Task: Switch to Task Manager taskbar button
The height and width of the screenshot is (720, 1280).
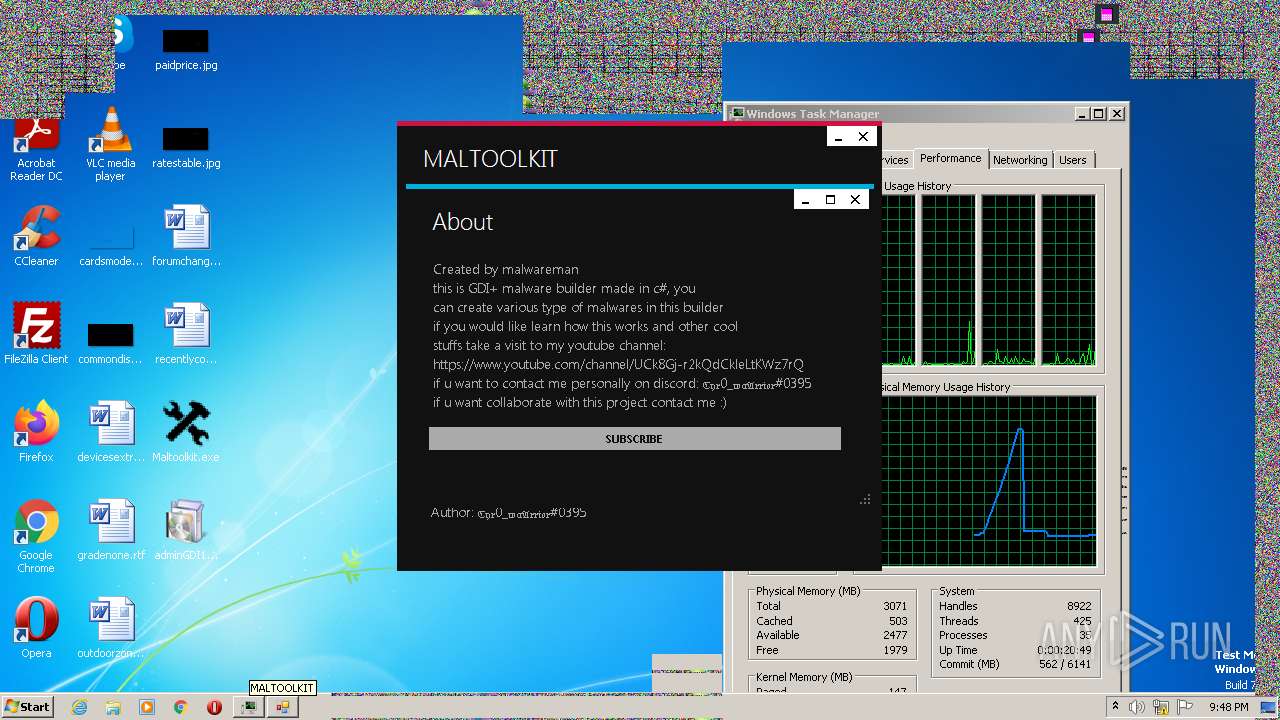Action: pos(248,707)
